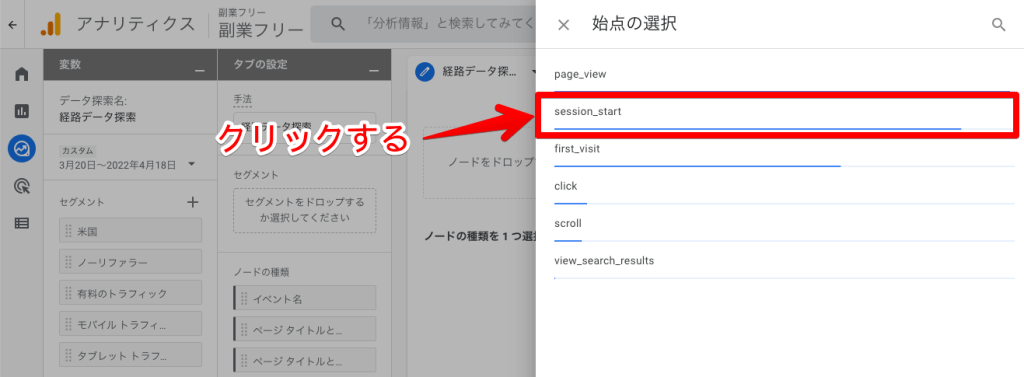
Task: Open the Explore sidebar icon
Action: point(22,149)
